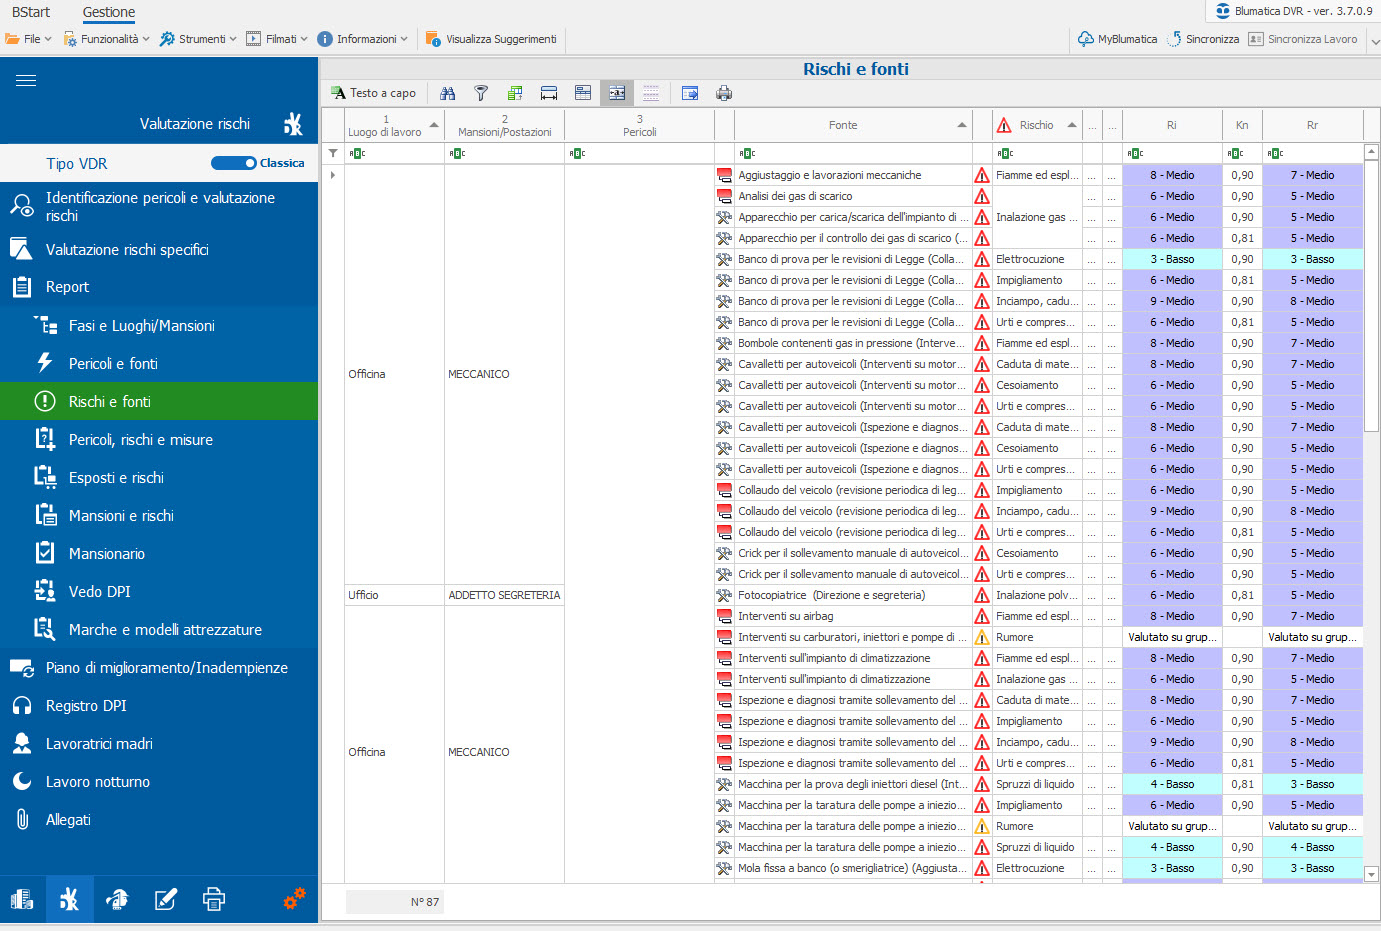Screen dimensions: 1381x931
Task: Switch to the Gestione tab
Action: point(109,12)
